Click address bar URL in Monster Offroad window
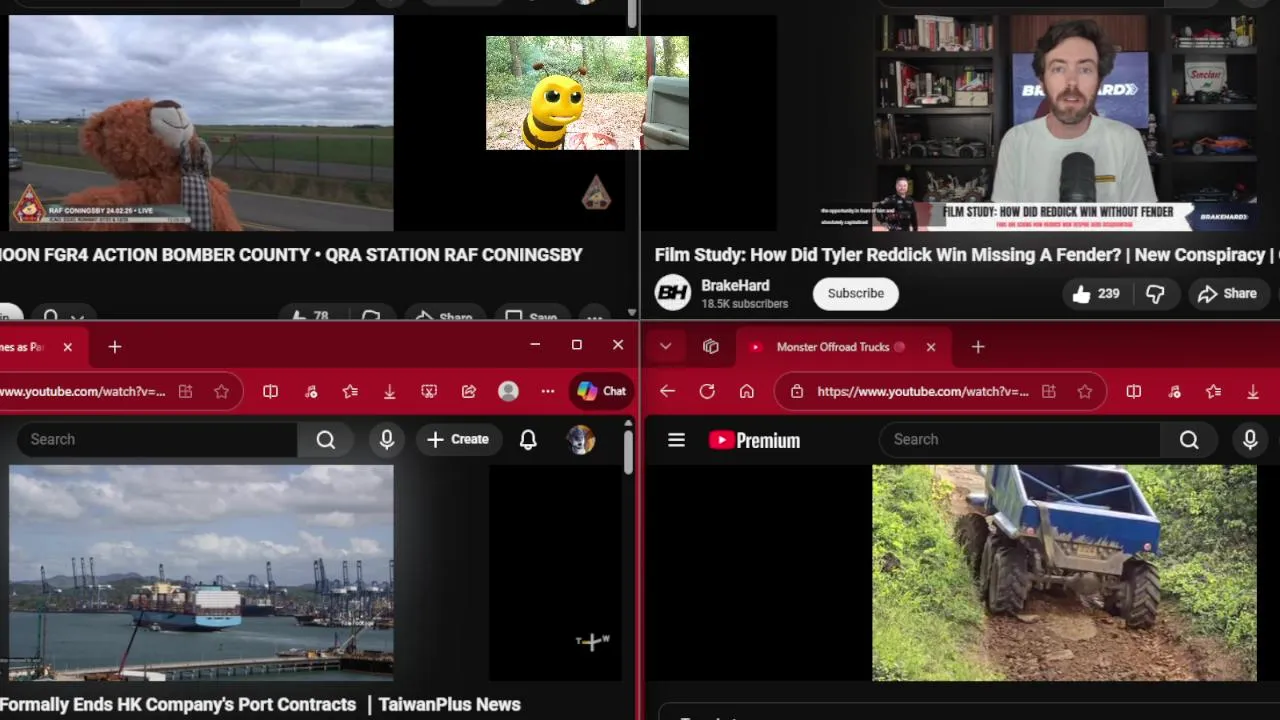This screenshot has width=1280, height=720. pyautogui.click(x=922, y=392)
